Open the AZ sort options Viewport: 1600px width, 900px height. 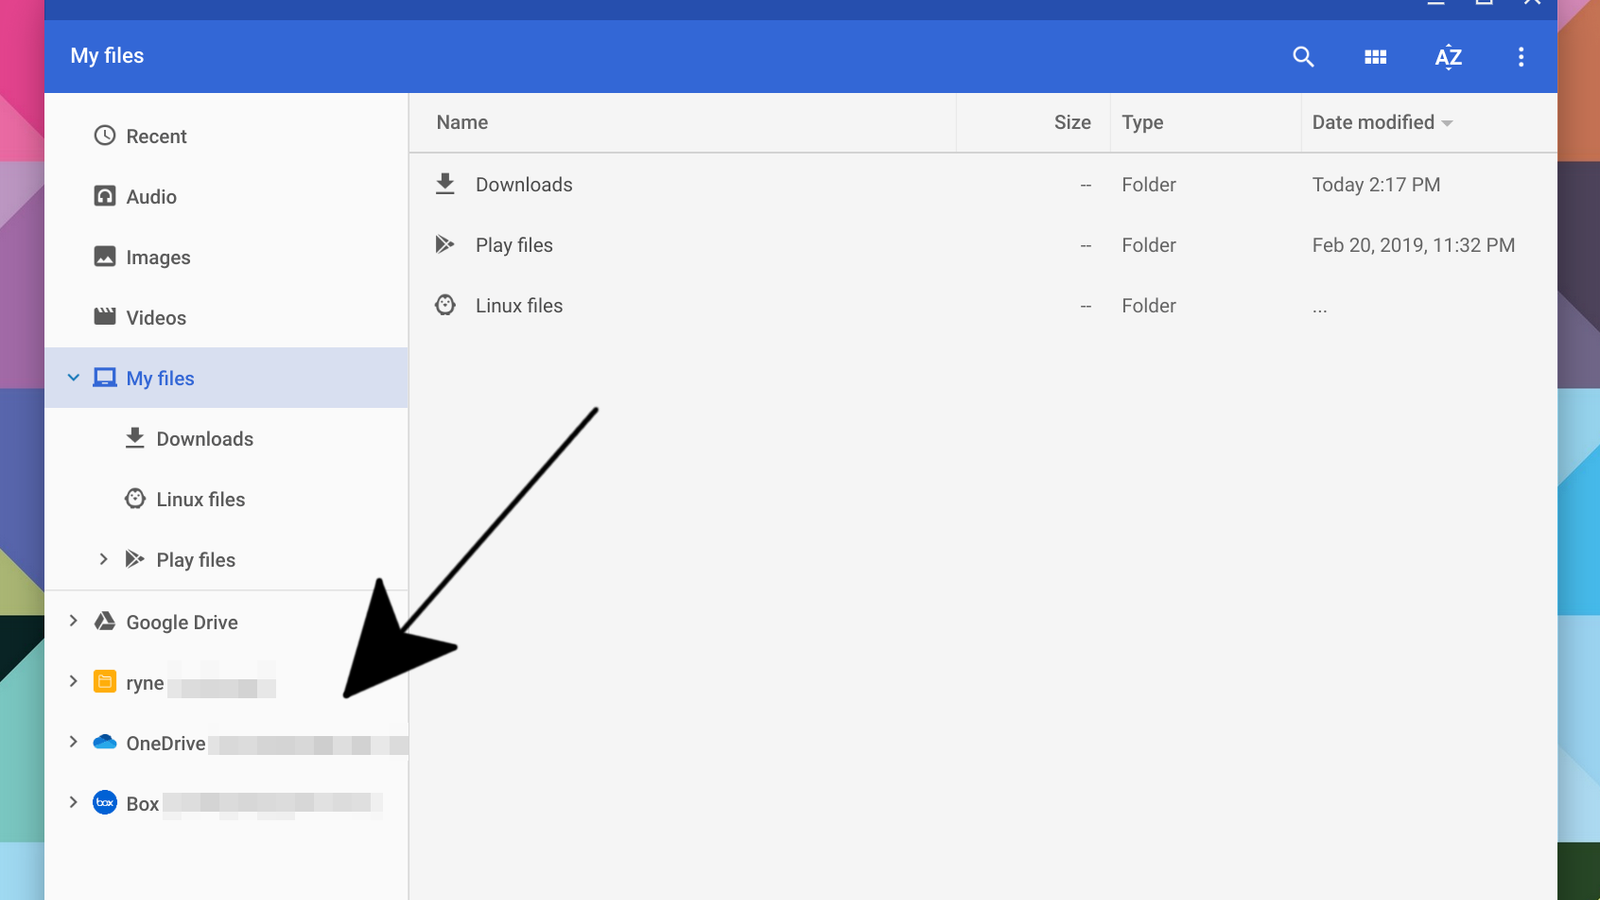[x=1448, y=57]
